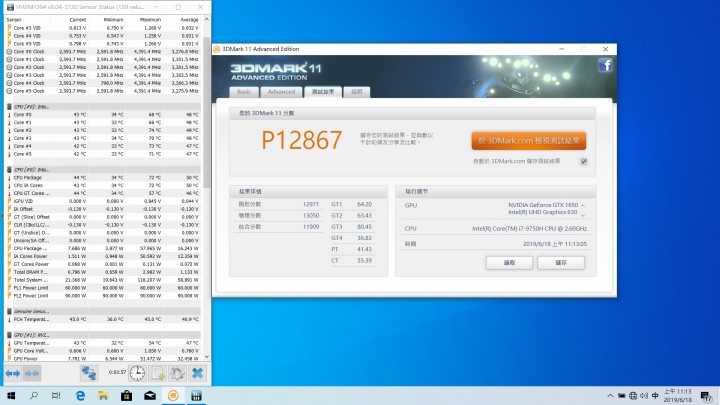Click NVIDIA GeForce GTX 1650 GPU entry
720x405 pixels.
pos(543,205)
